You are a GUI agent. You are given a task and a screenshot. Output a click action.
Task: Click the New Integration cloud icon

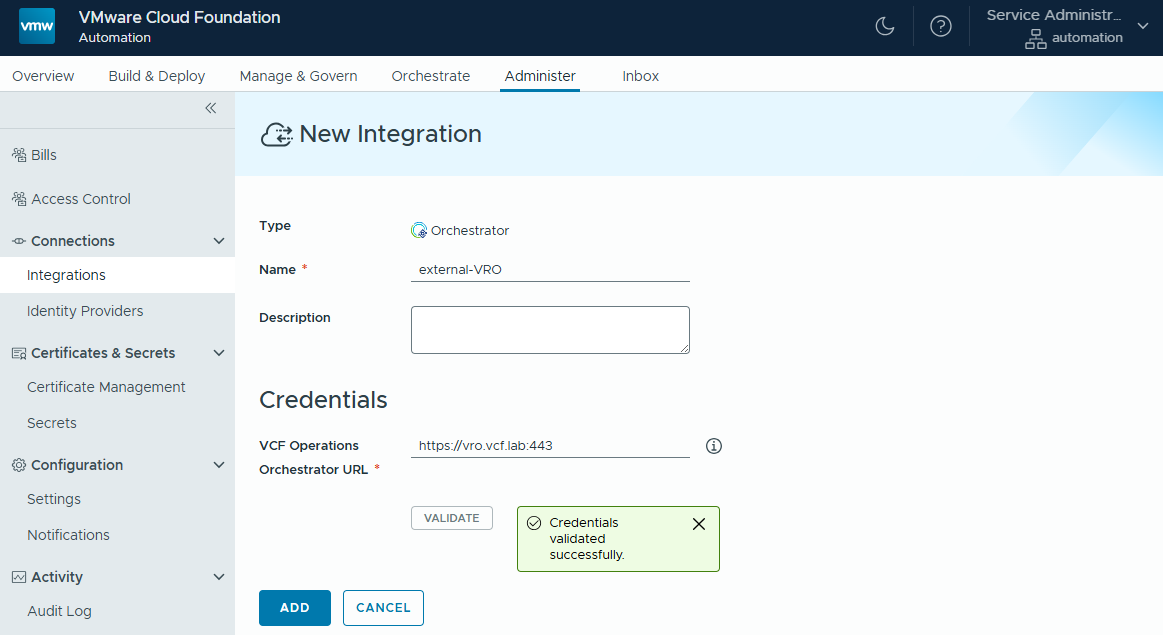[x=277, y=134]
